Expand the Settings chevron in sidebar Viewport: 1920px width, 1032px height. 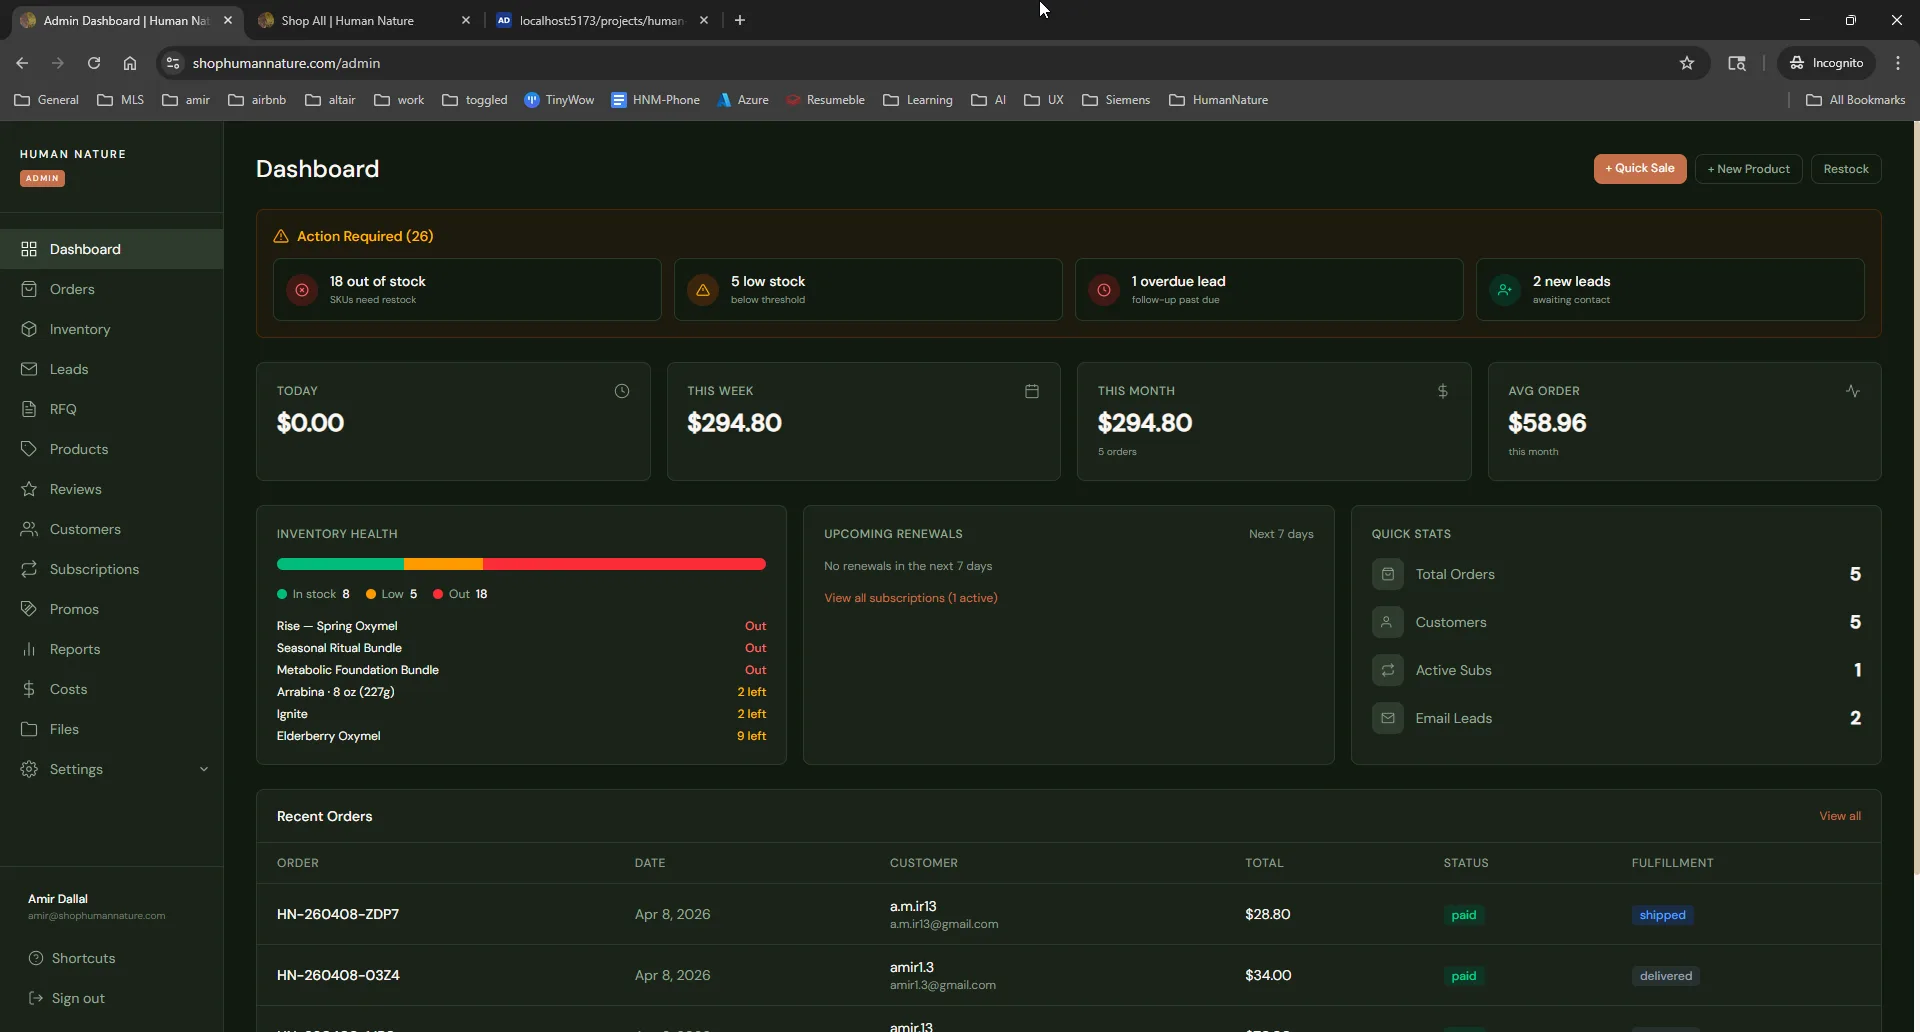pyautogui.click(x=204, y=769)
